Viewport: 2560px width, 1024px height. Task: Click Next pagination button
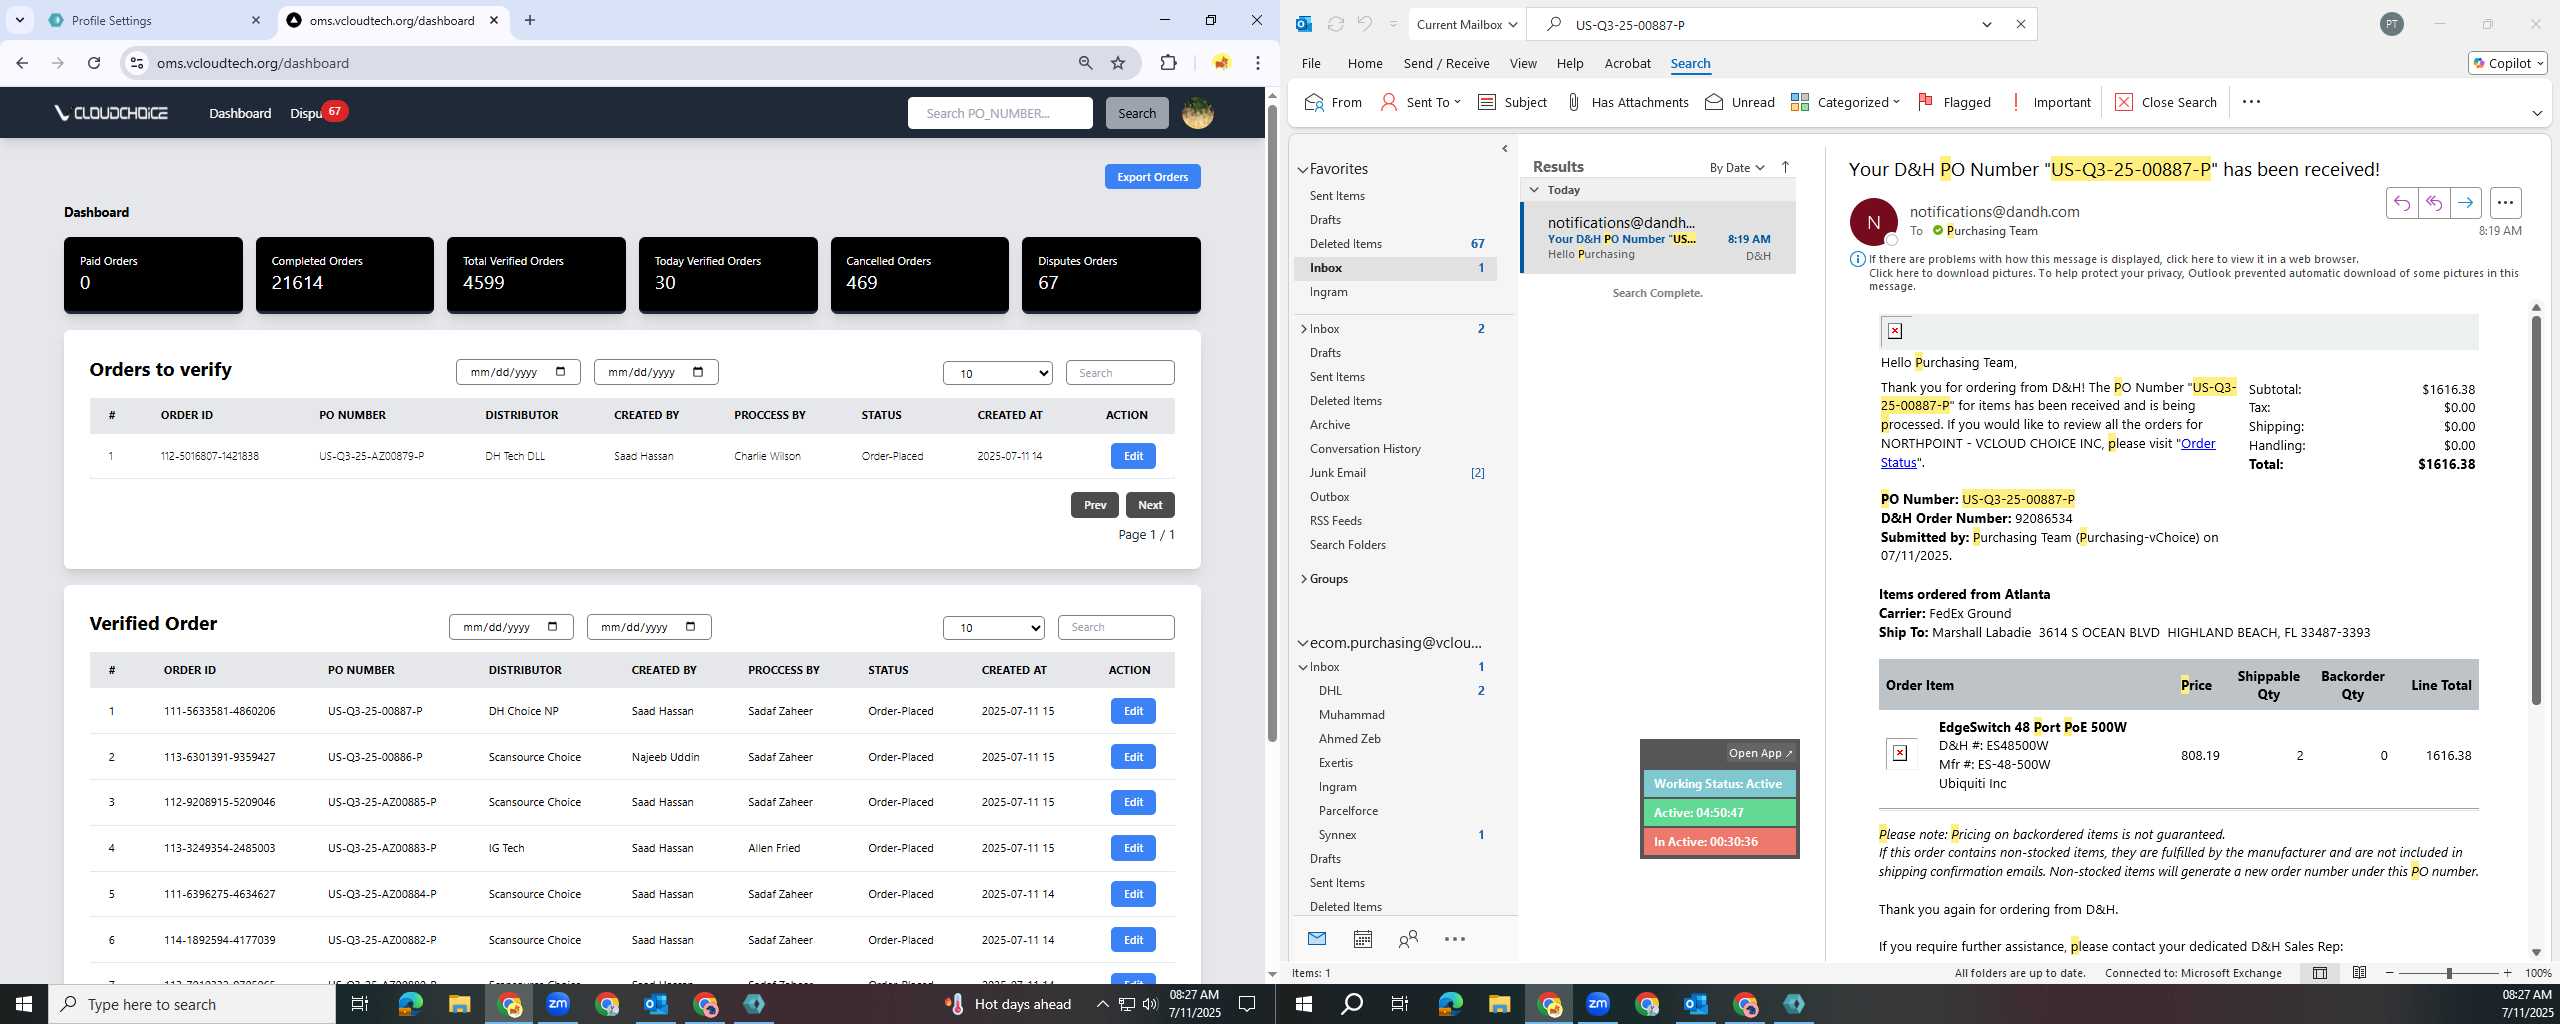1150,505
